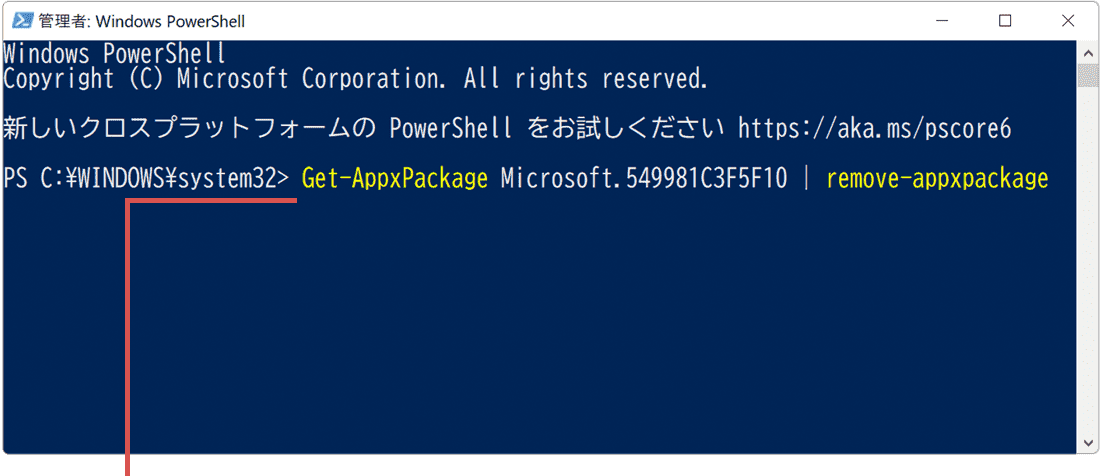
Task: Open the PowerShell system menu icon
Action: (x=17, y=20)
